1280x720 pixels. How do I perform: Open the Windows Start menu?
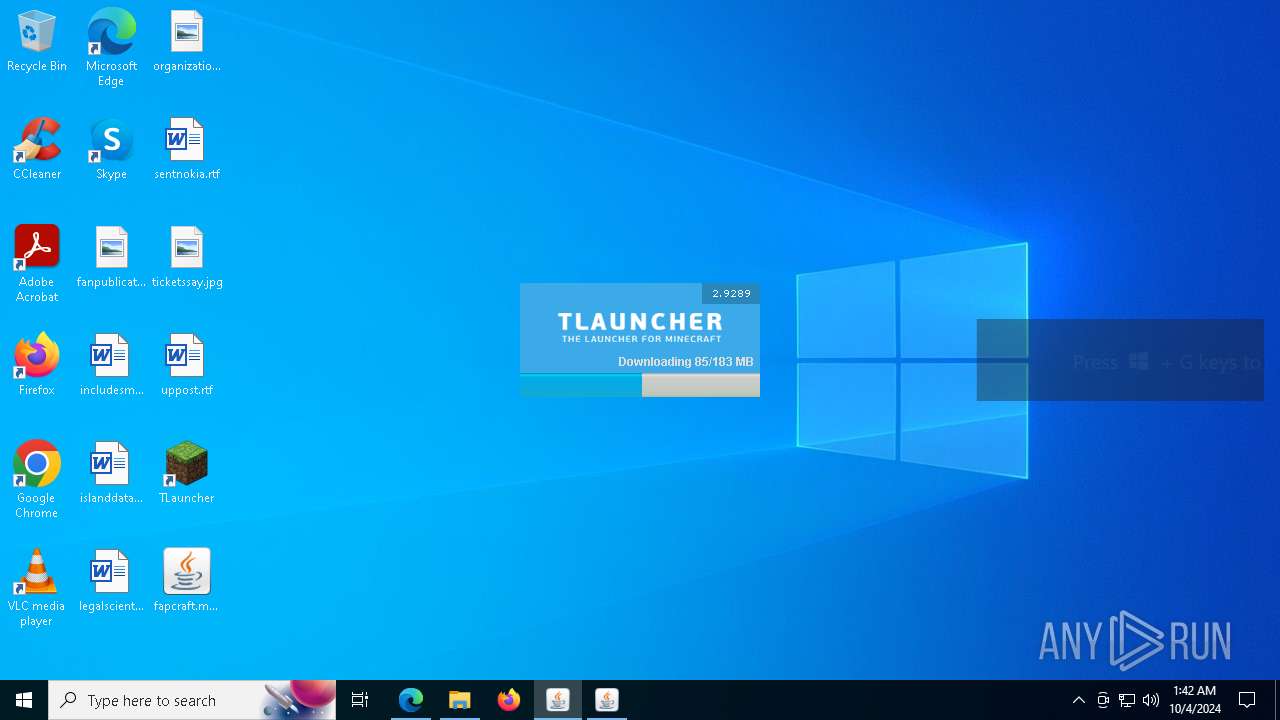pyautogui.click(x=24, y=700)
